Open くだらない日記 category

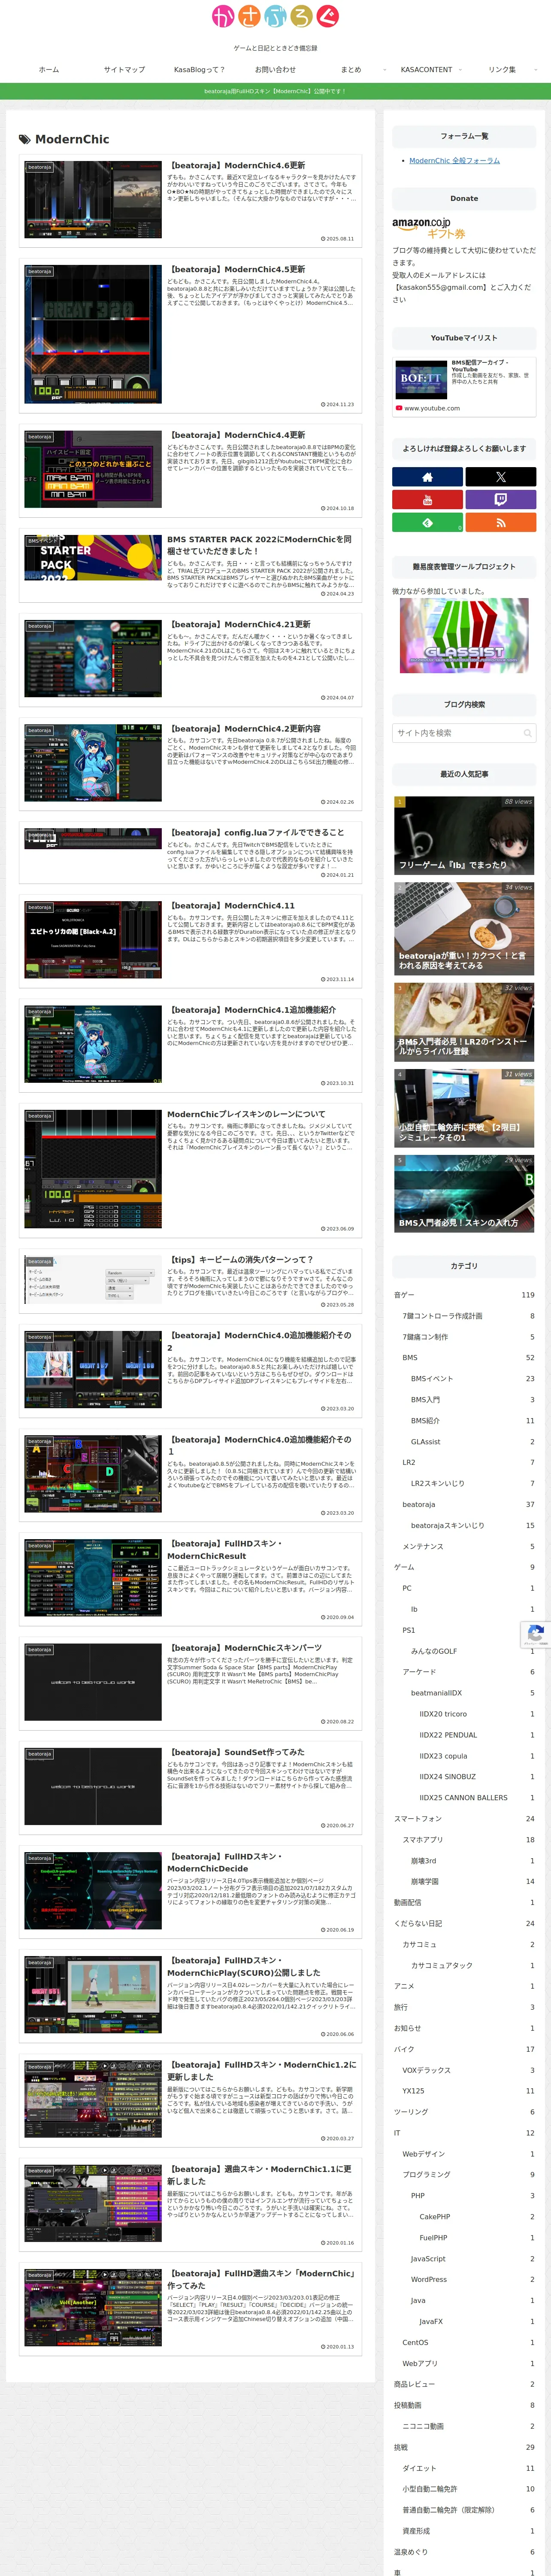tap(464, 1923)
